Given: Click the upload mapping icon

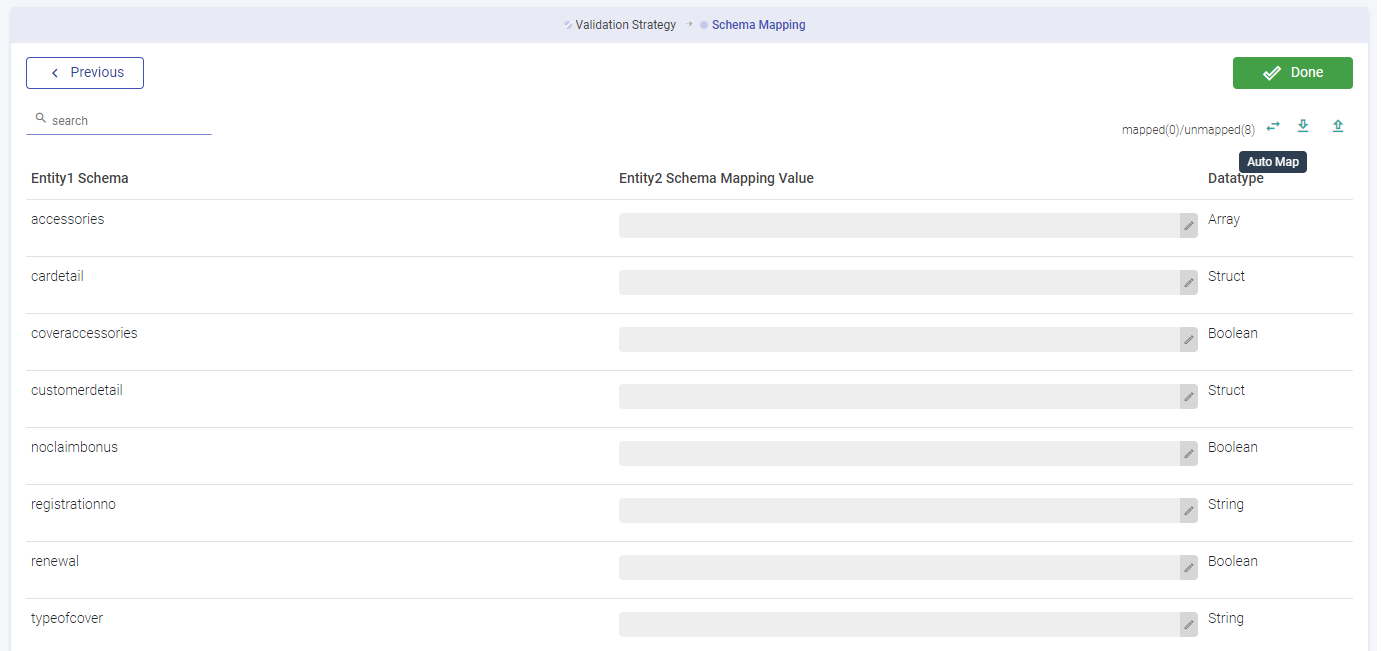Looking at the screenshot, I should click(x=1338, y=126).
